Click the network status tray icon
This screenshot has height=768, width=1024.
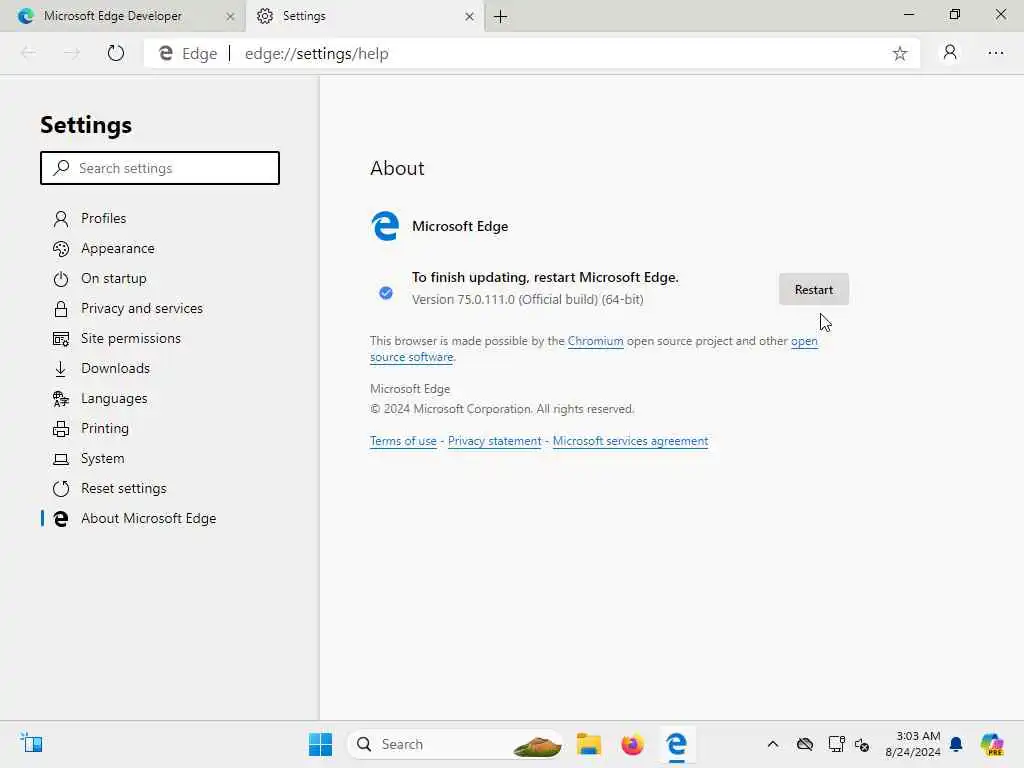836,744
